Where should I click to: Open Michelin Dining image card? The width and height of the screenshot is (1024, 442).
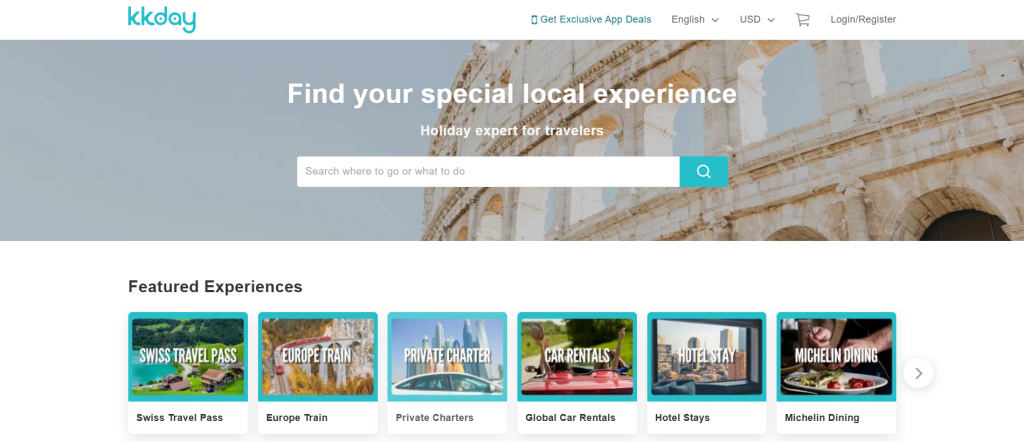point(836,356)
